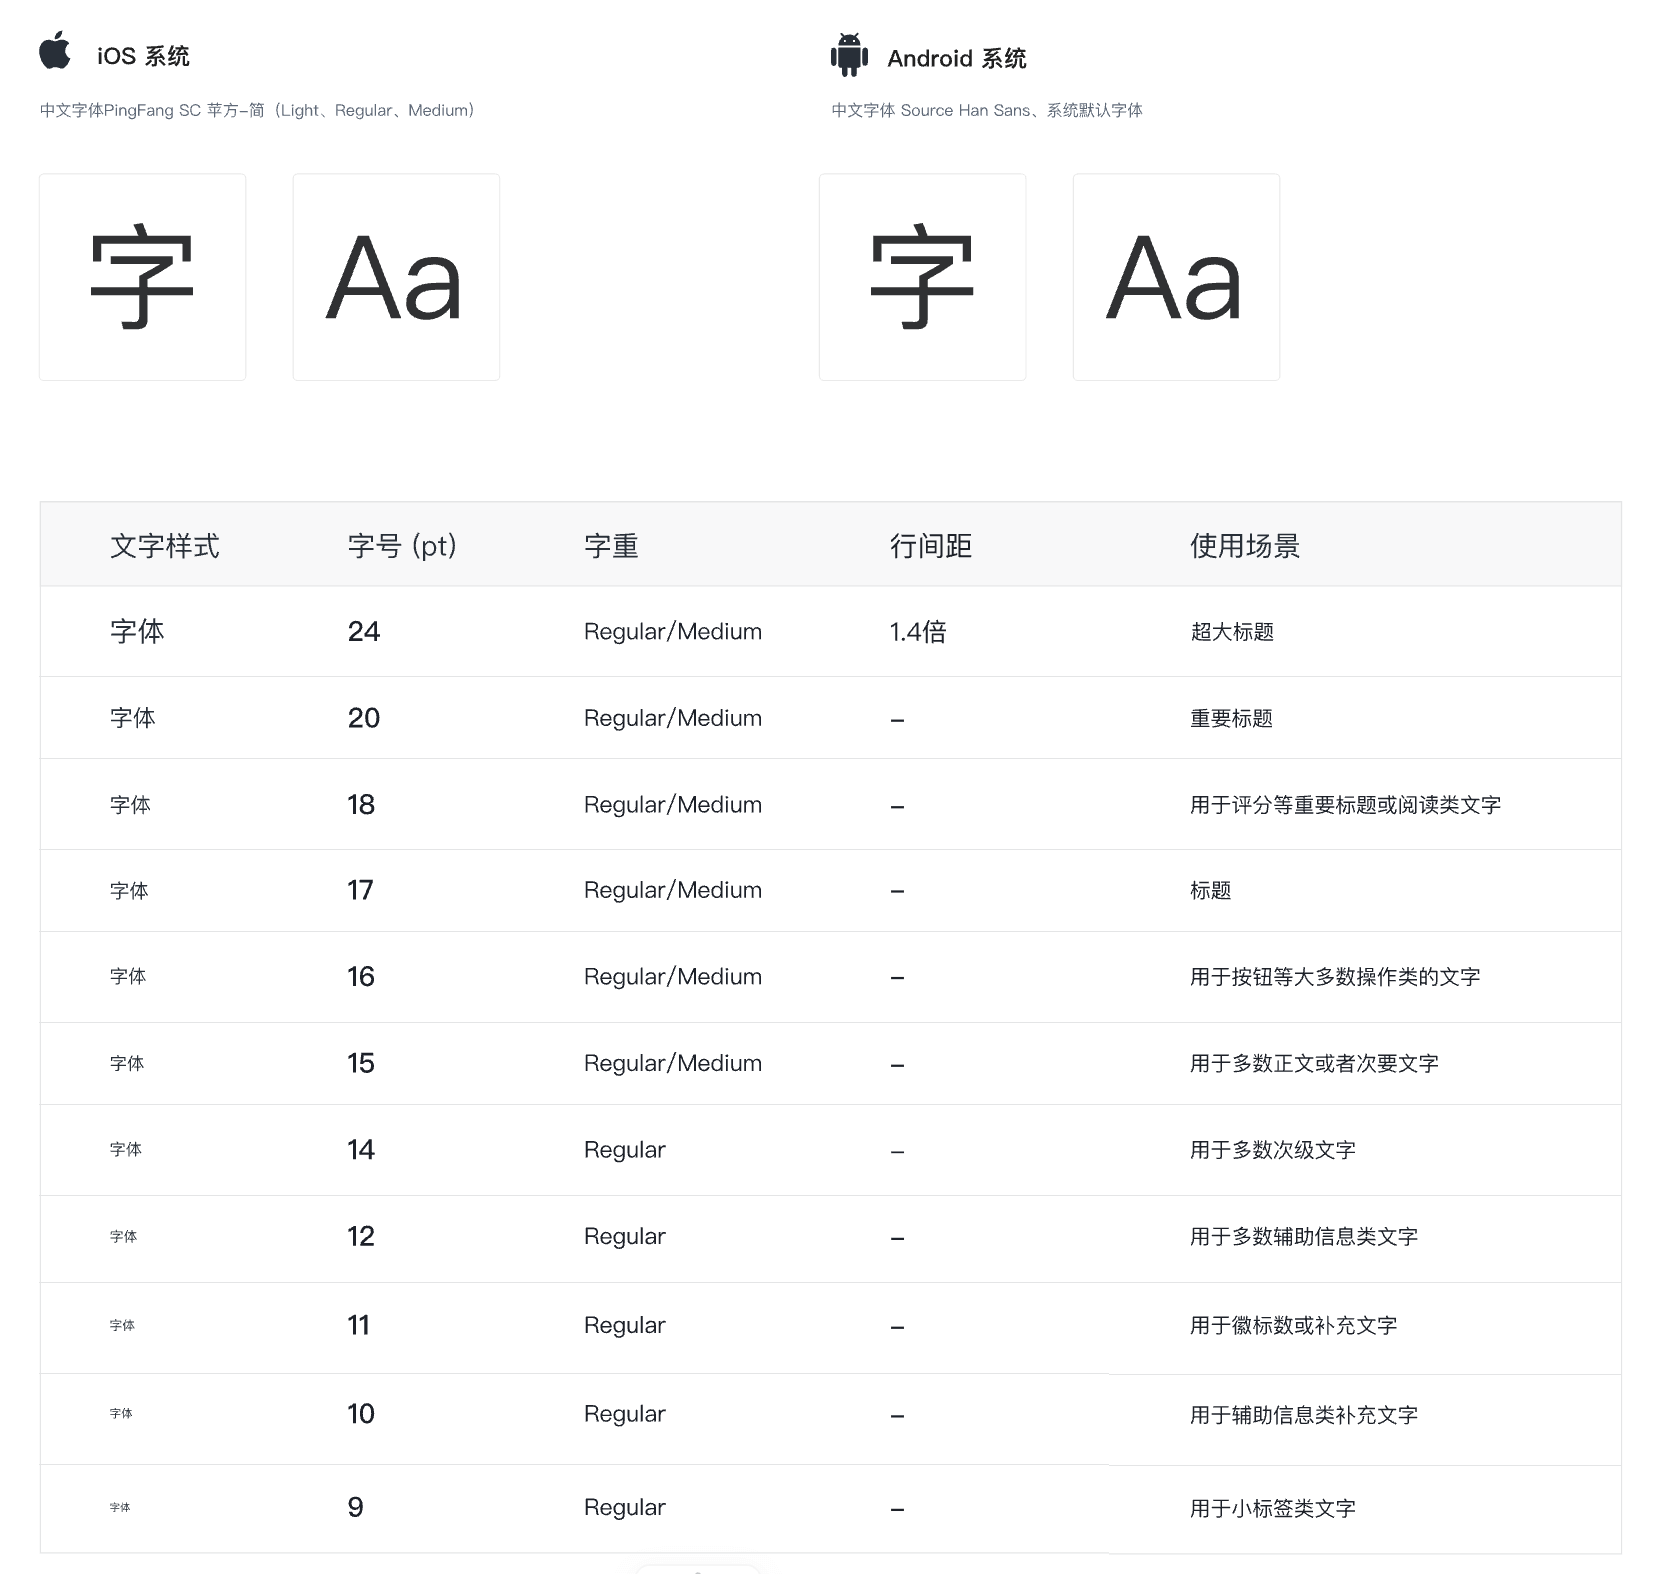The image size is (1654, 1574).
Task: Select font size value 12
Action: pos(361,1236)
